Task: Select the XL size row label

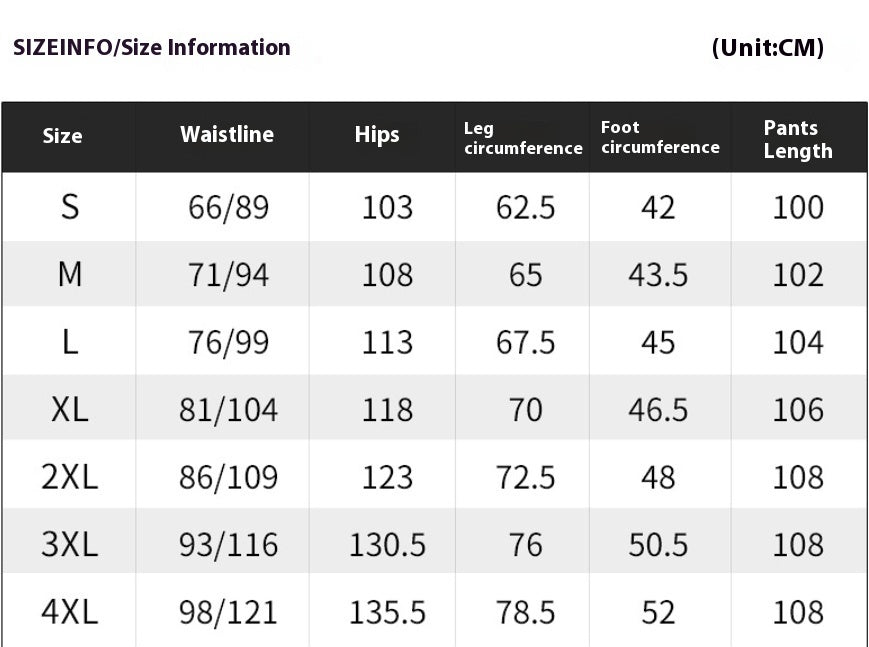Action: pos(69,409)
